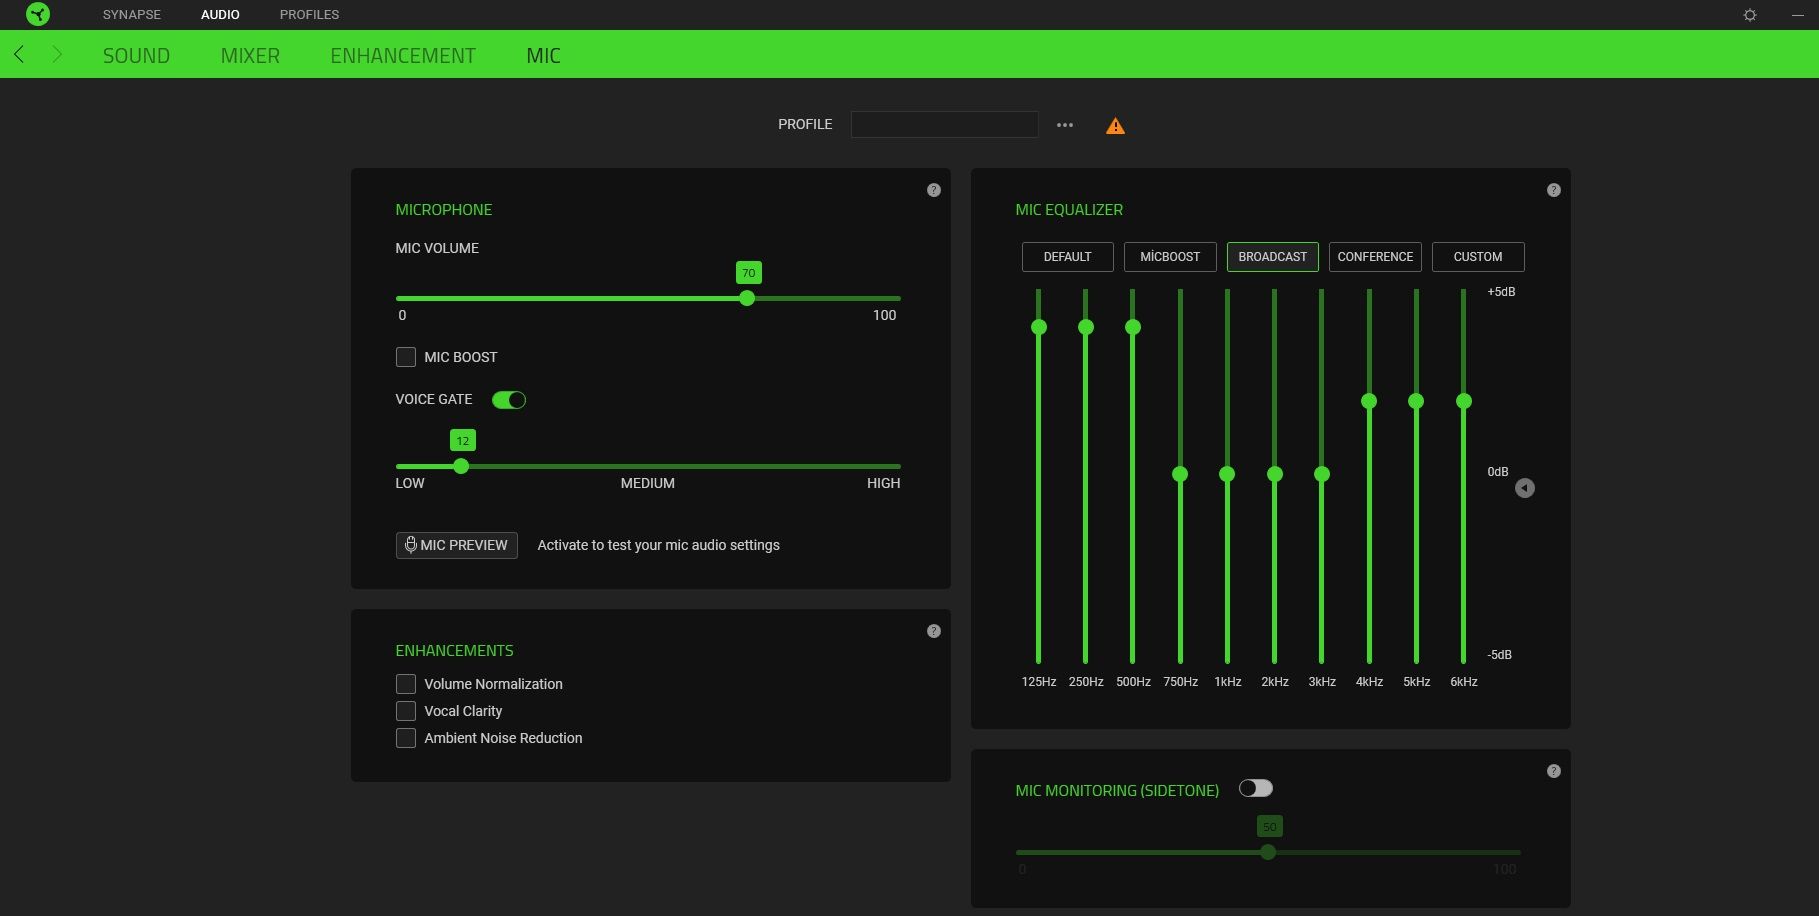Image resolution: width=1819 pixels, height=916 pixels.
Task: Click the Razer logo icon
Action: click(37, 14)
